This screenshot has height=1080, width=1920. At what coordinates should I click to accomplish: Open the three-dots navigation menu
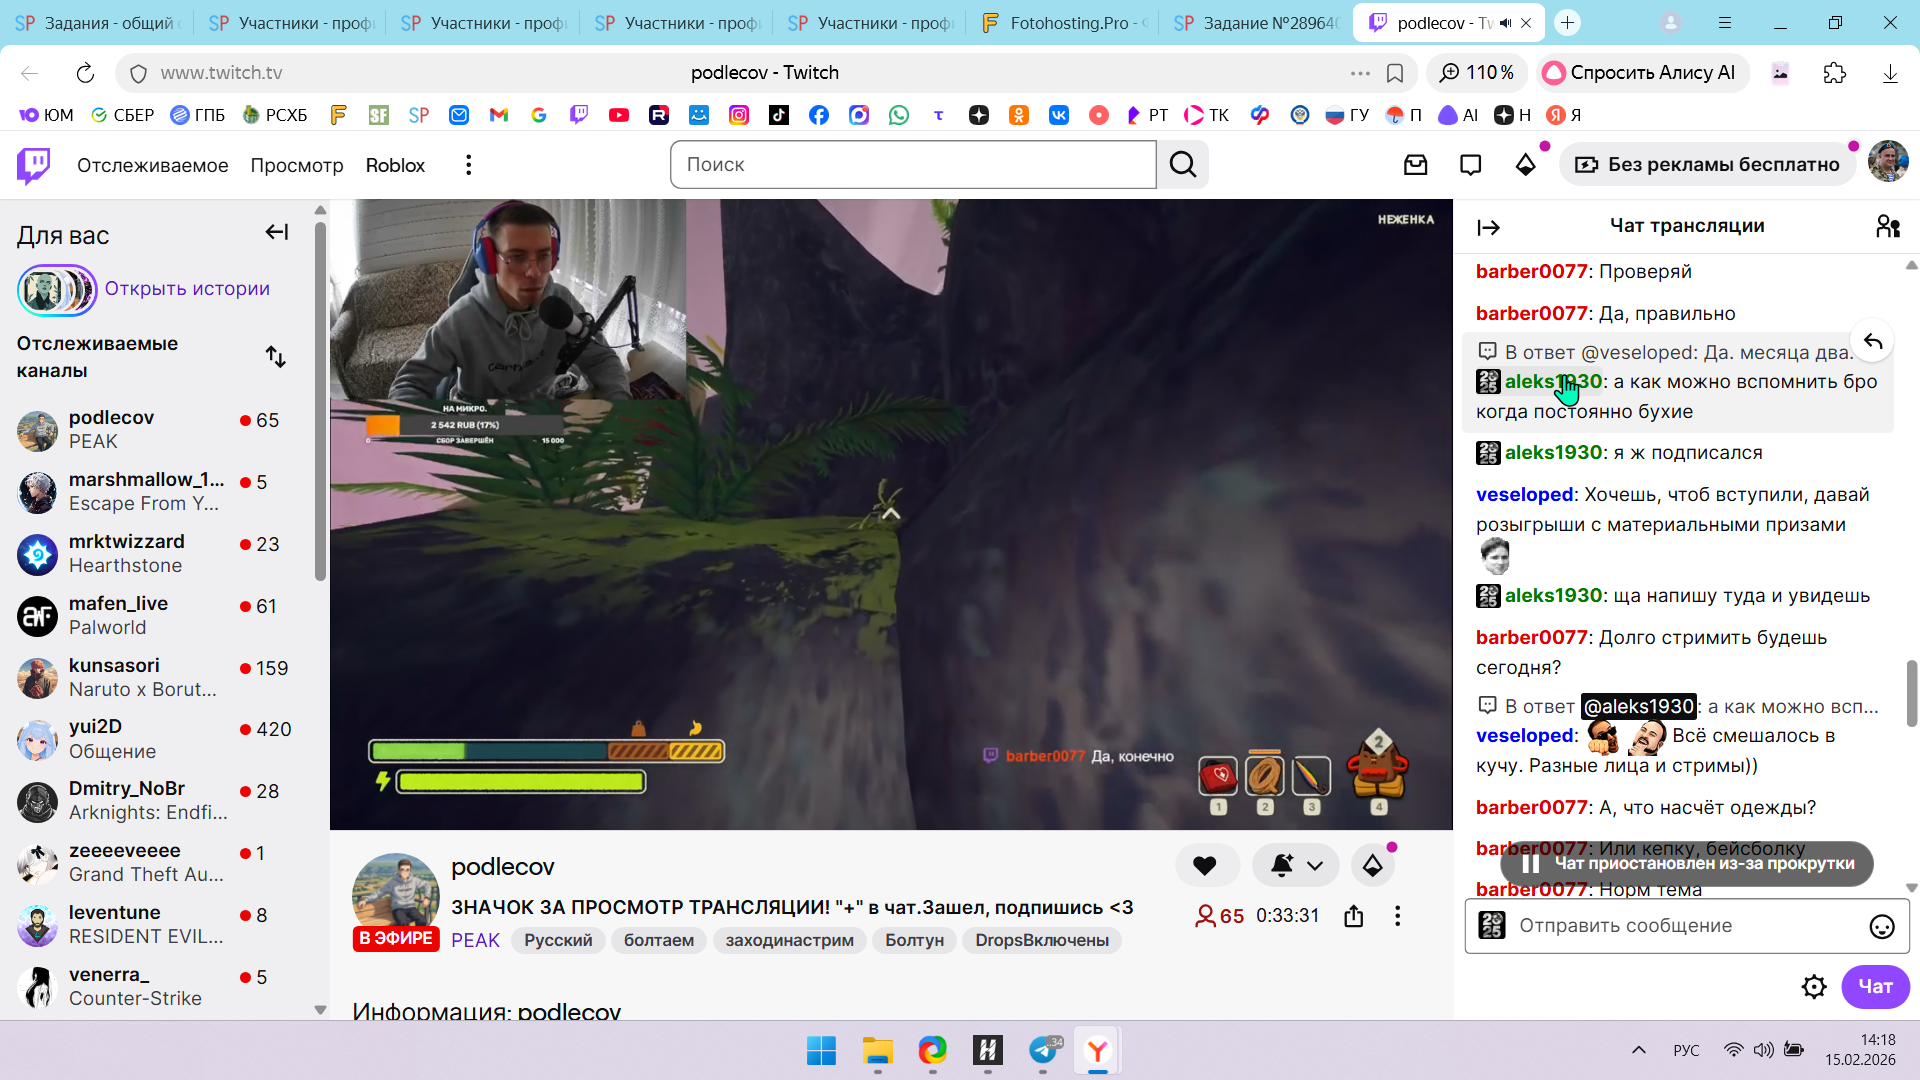(468, 165)
